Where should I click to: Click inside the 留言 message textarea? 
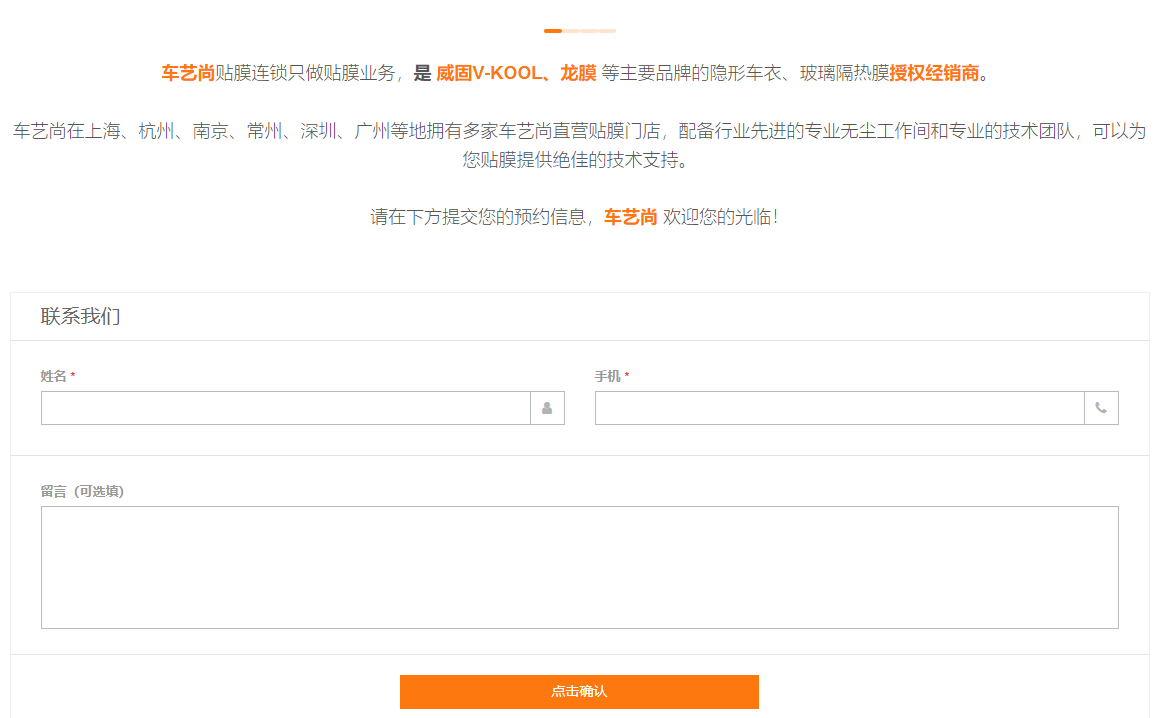coord(579,567)
